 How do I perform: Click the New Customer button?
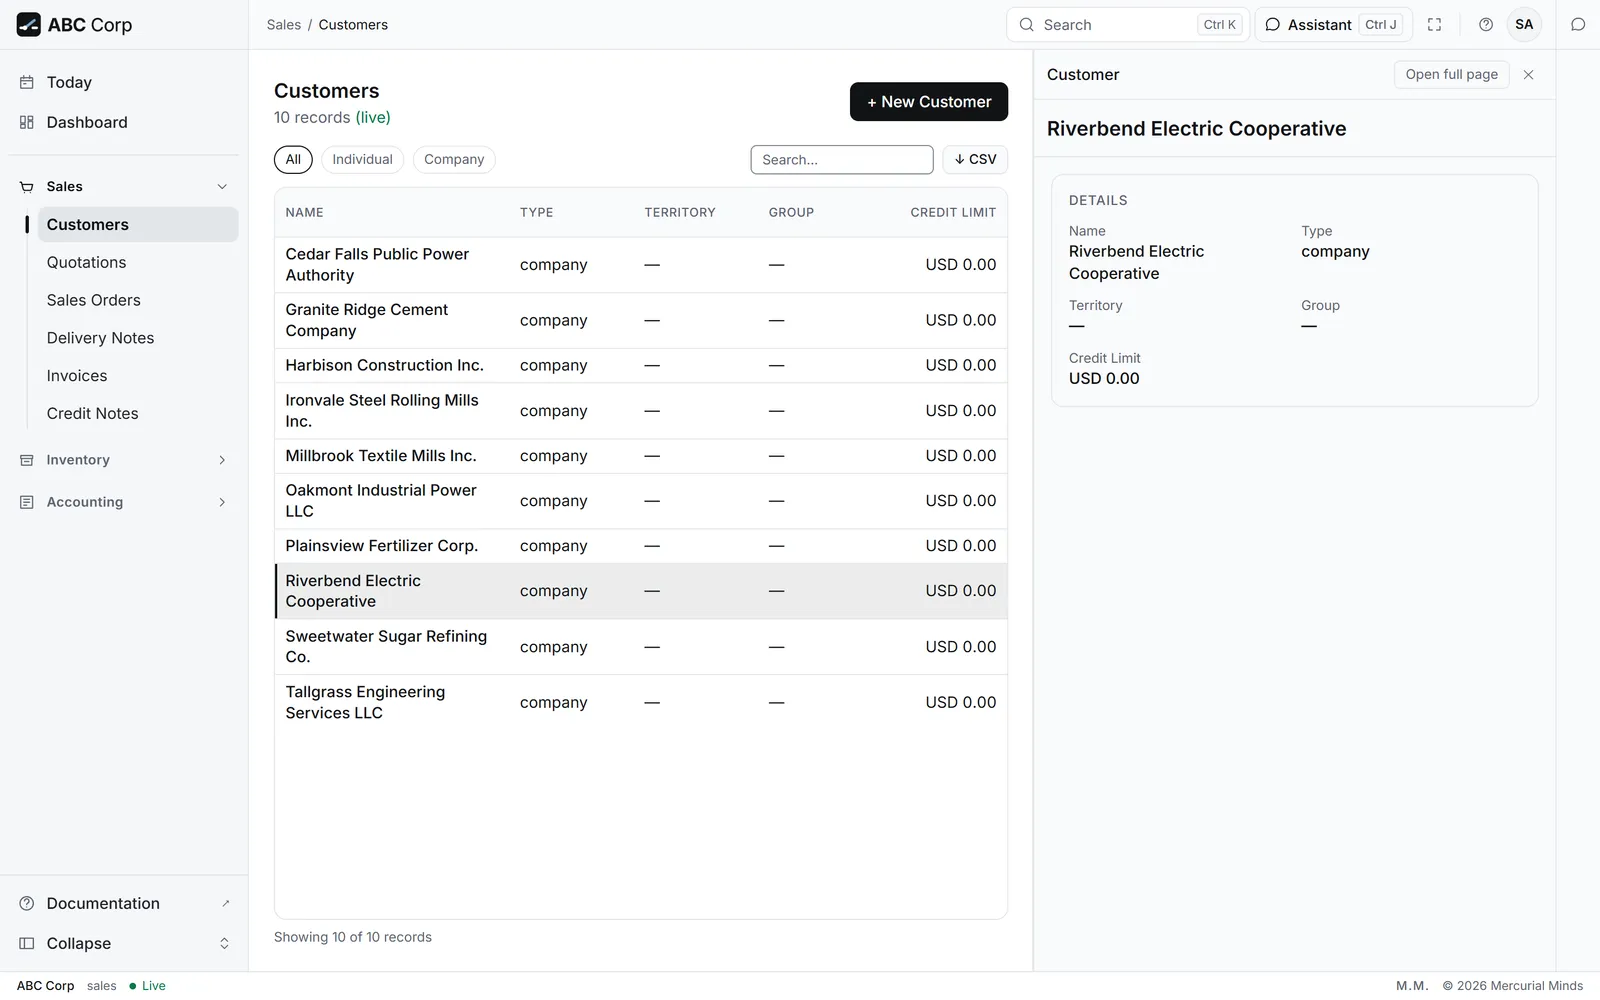click(x=929, y=102)
